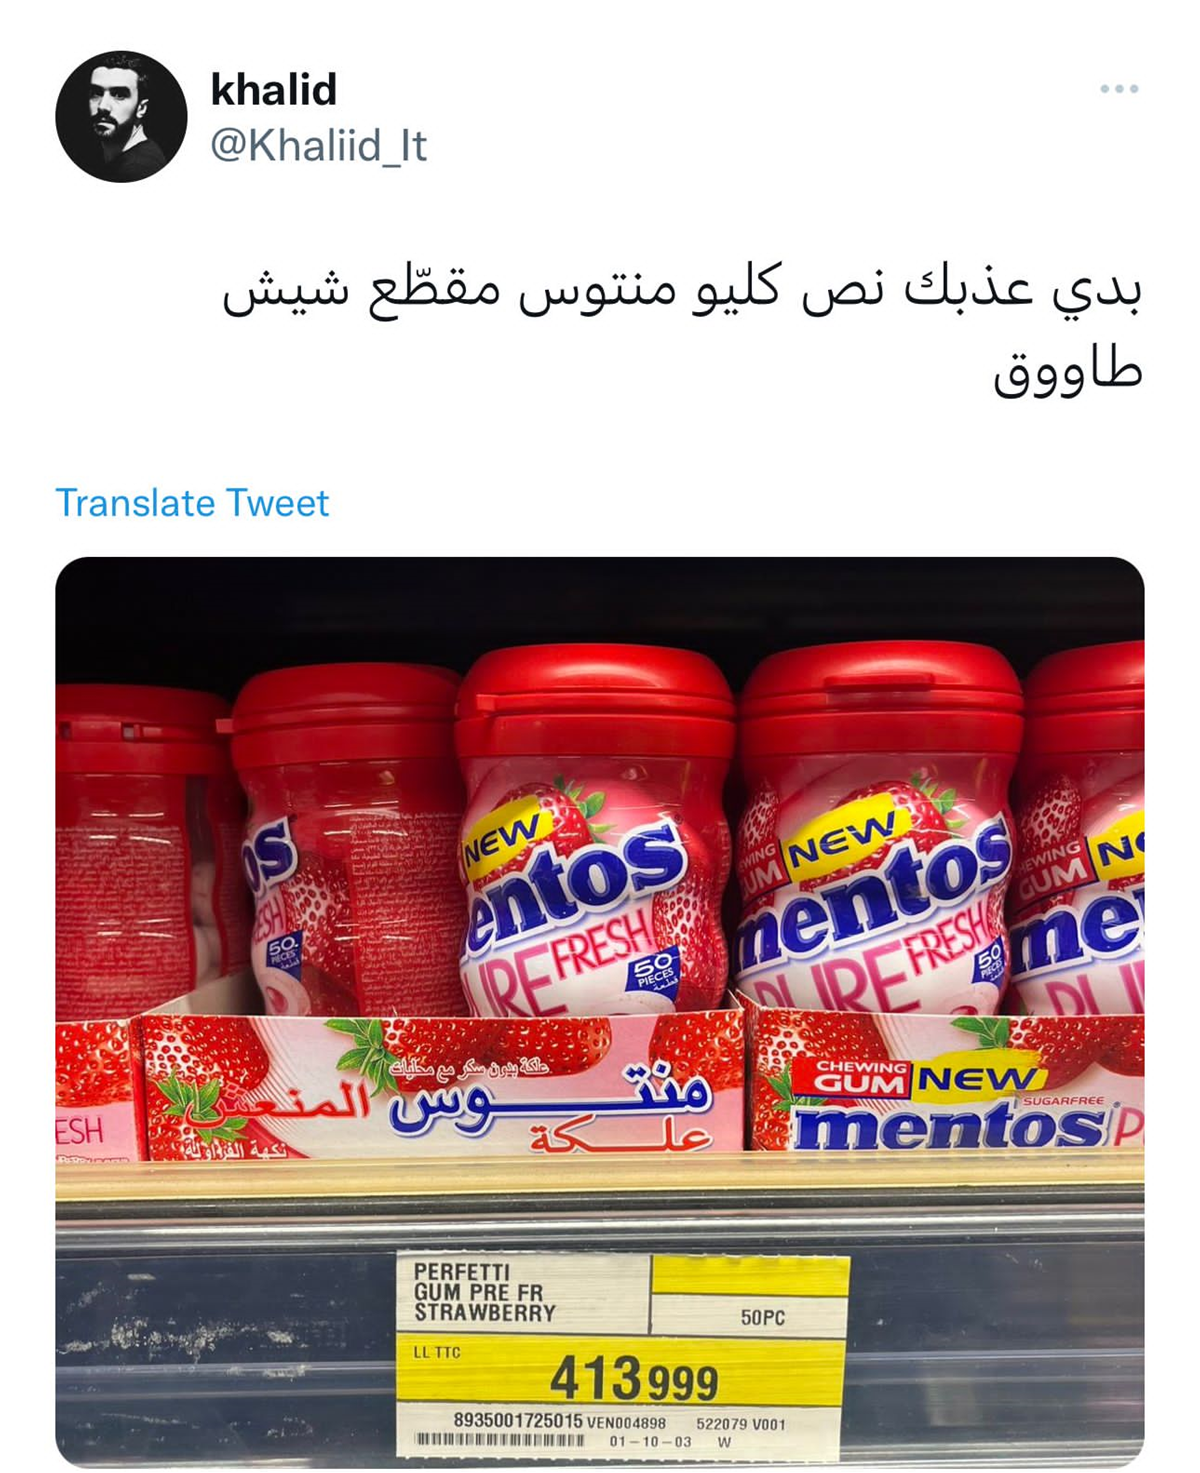Click the mentos logo on right box
Viewport: 1200px width, 1473px height.
pyautogui.click(x=950, y=1126)
